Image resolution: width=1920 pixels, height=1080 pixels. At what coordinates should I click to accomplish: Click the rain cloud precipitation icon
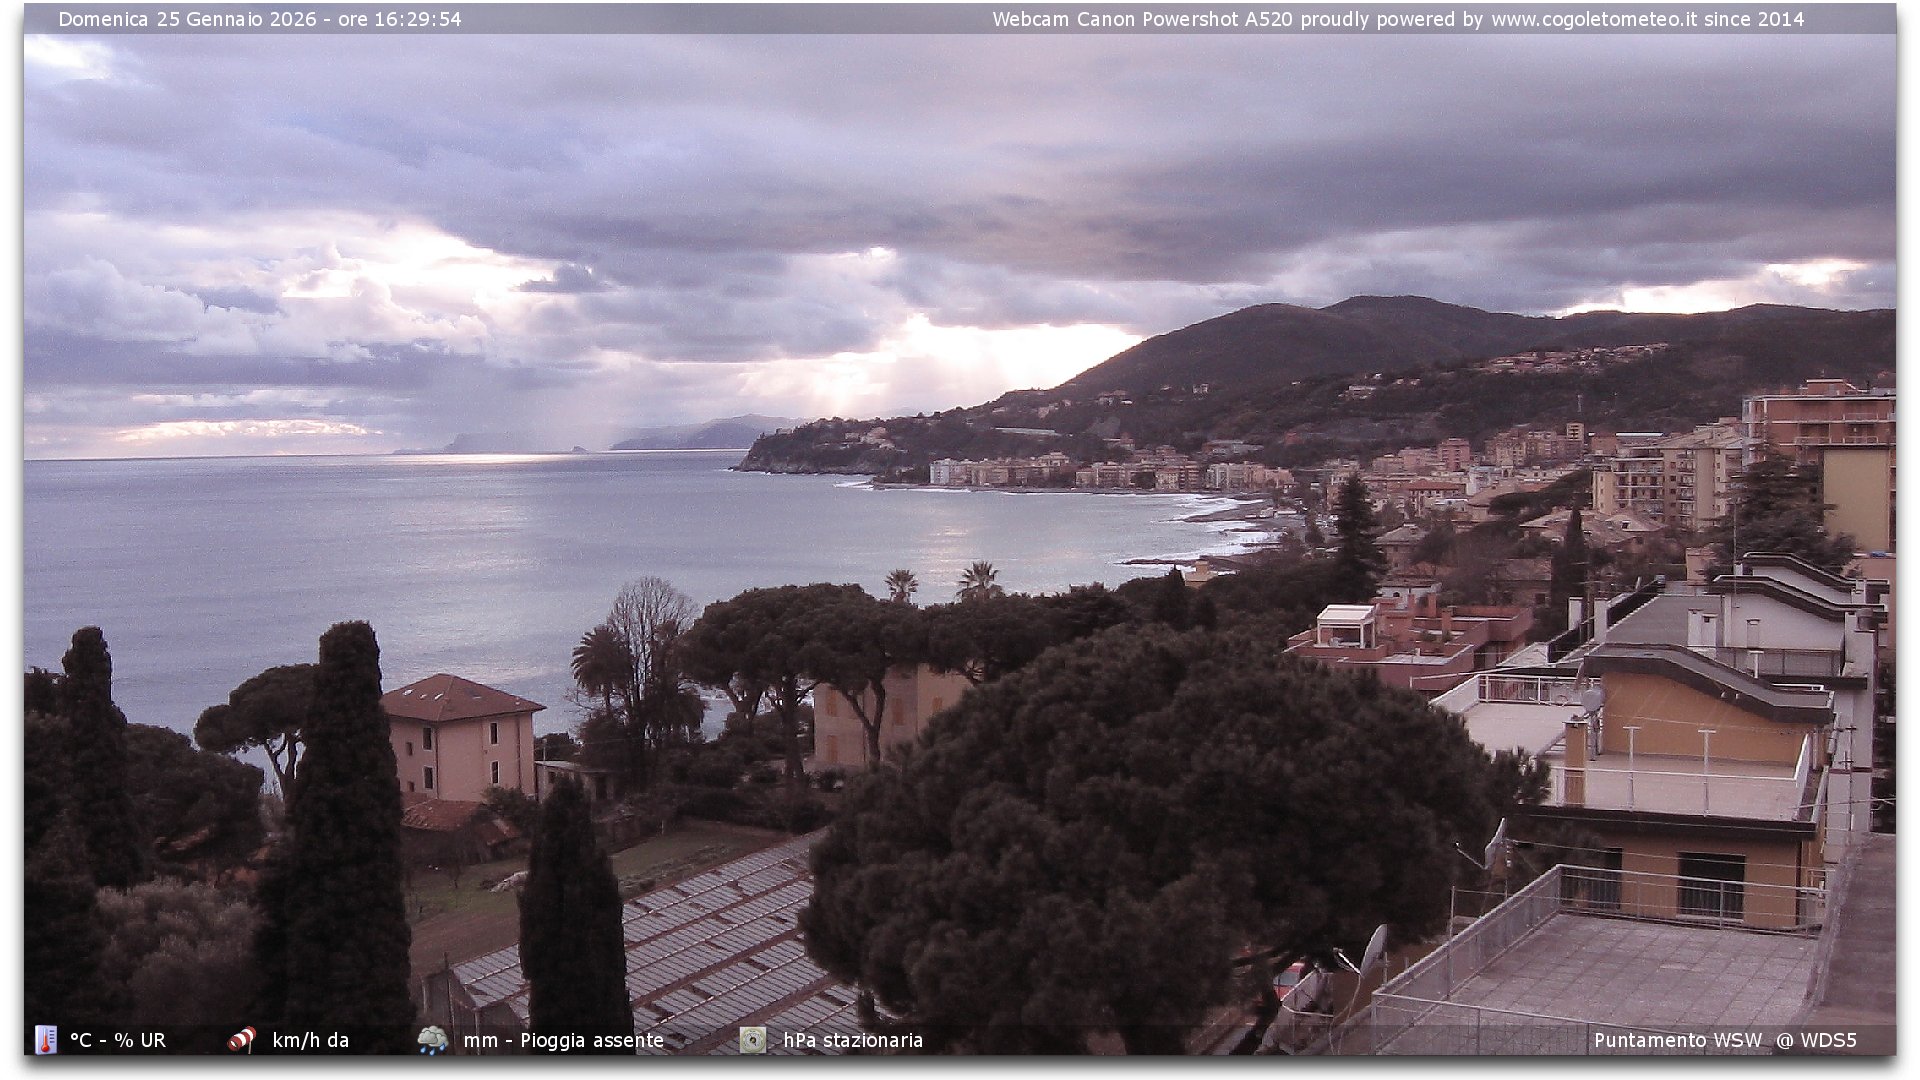click(432, 1040)
